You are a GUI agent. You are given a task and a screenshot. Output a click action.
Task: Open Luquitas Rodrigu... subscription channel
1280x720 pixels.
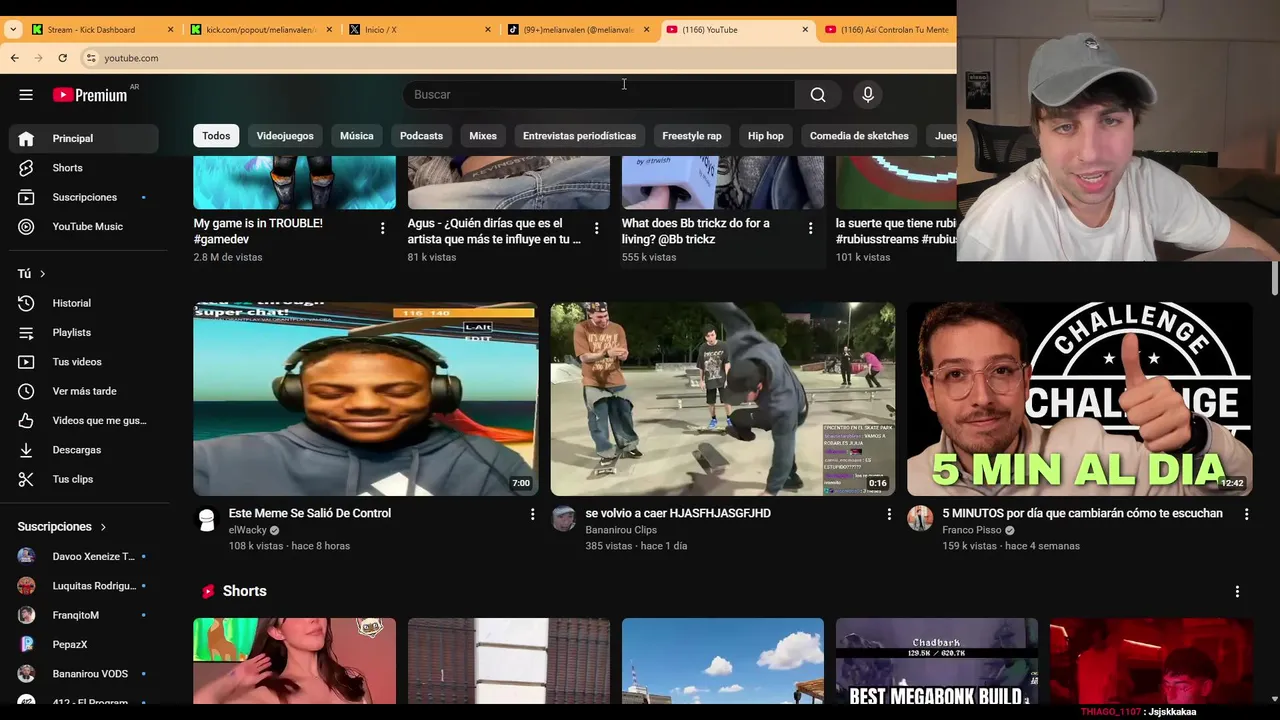pos(84,586)
